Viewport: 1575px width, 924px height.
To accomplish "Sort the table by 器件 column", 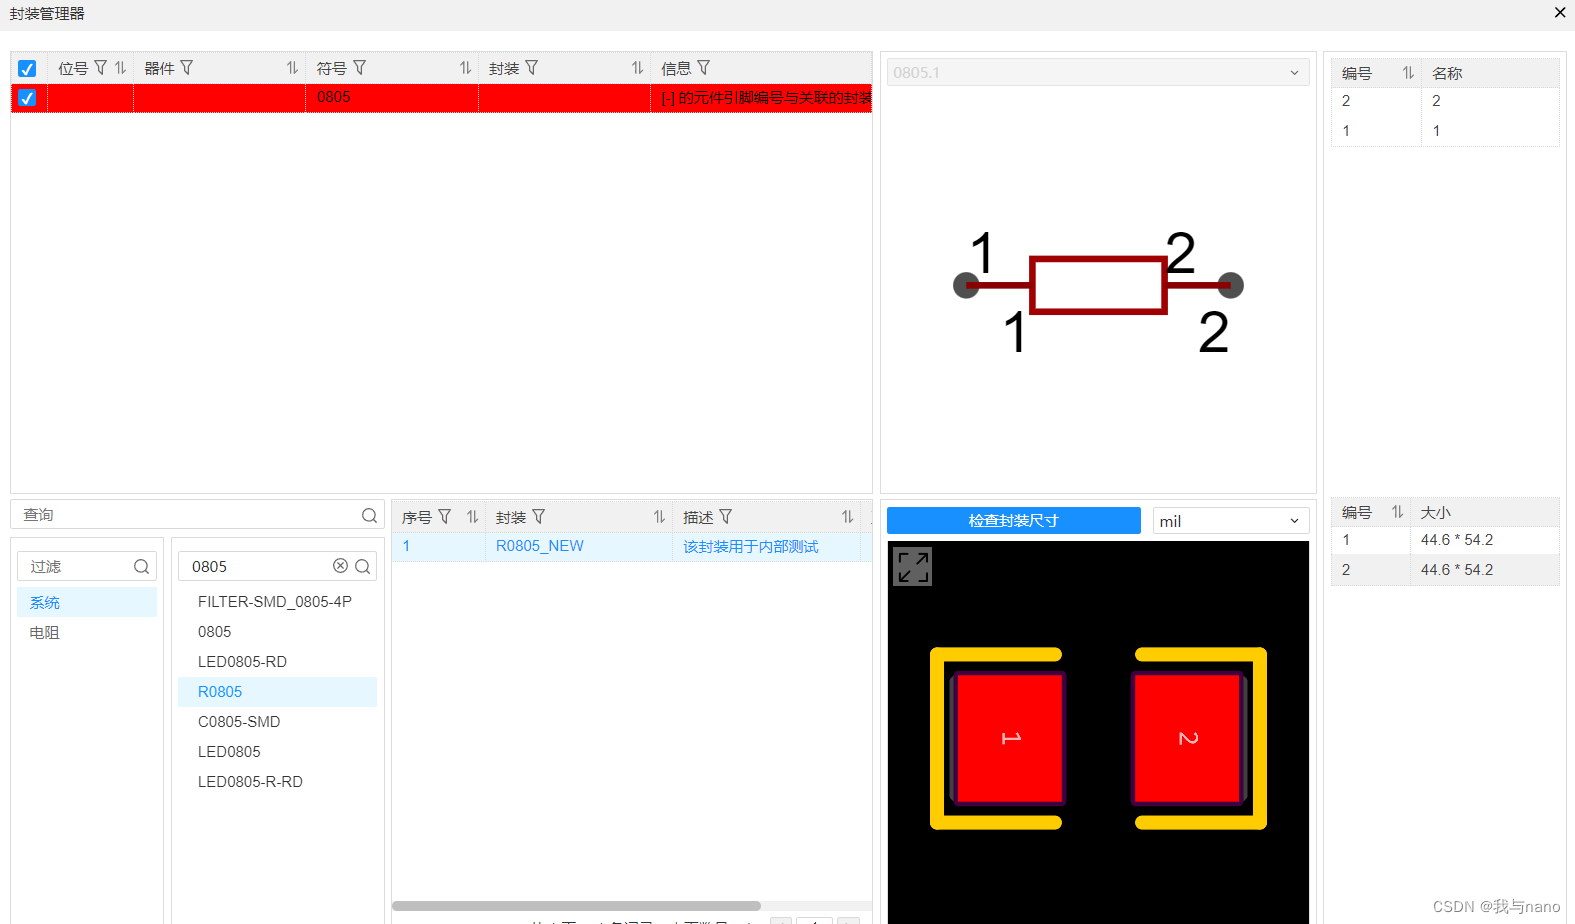I will pyautogui.click(x=292, y=68).
